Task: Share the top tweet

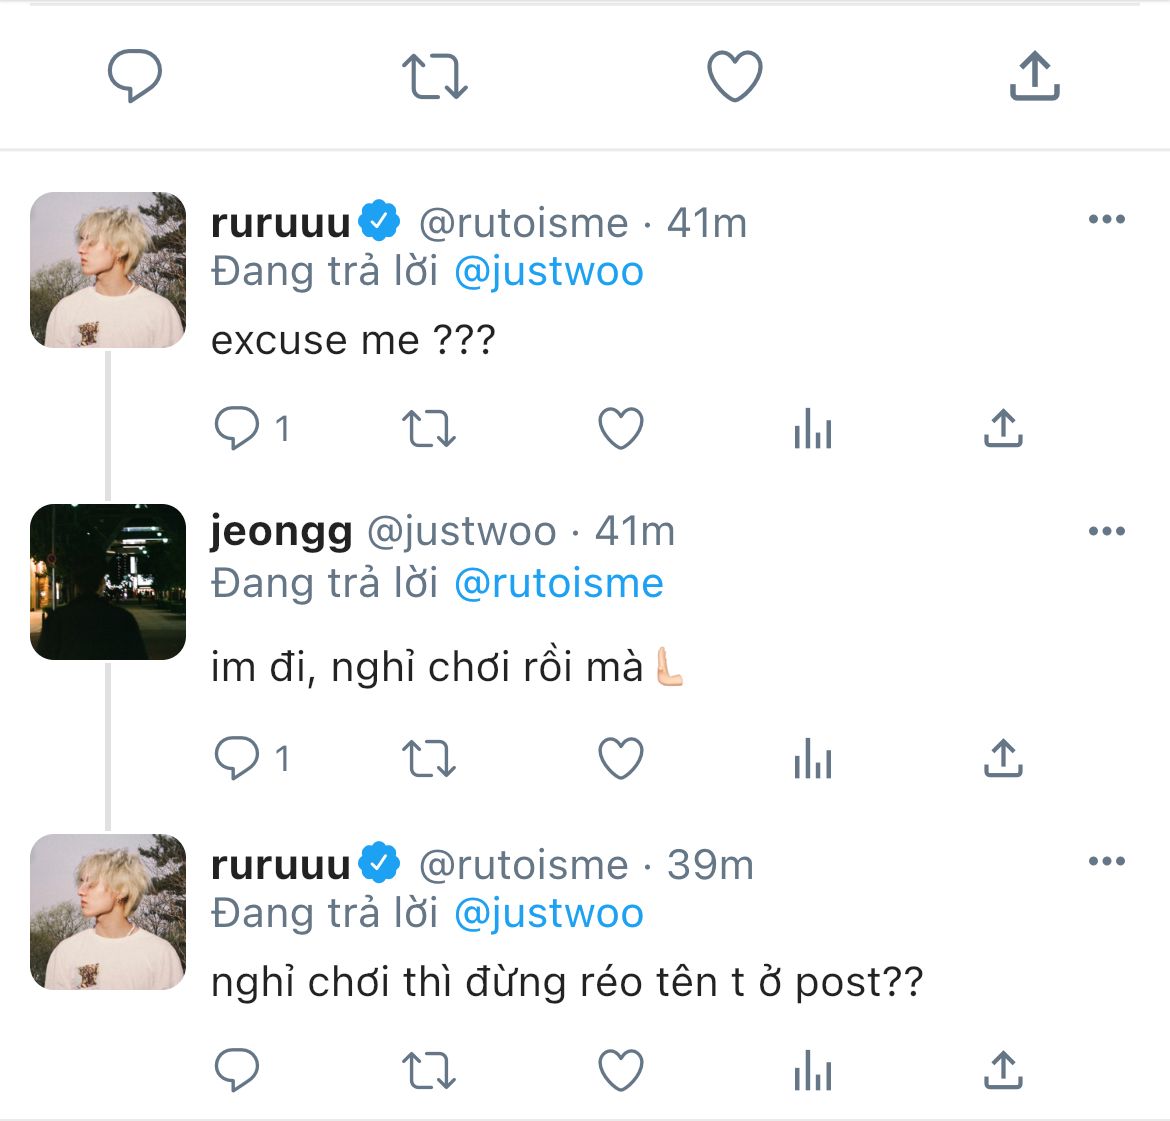Action: [1034, 75]
